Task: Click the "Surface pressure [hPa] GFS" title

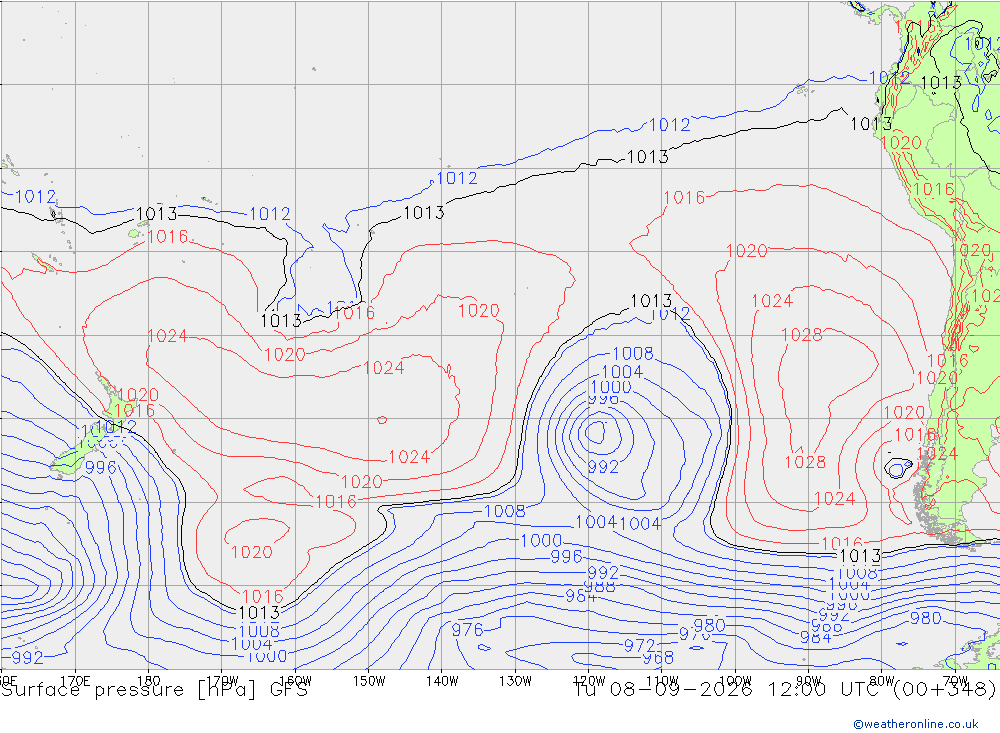Action: (154, 690)
